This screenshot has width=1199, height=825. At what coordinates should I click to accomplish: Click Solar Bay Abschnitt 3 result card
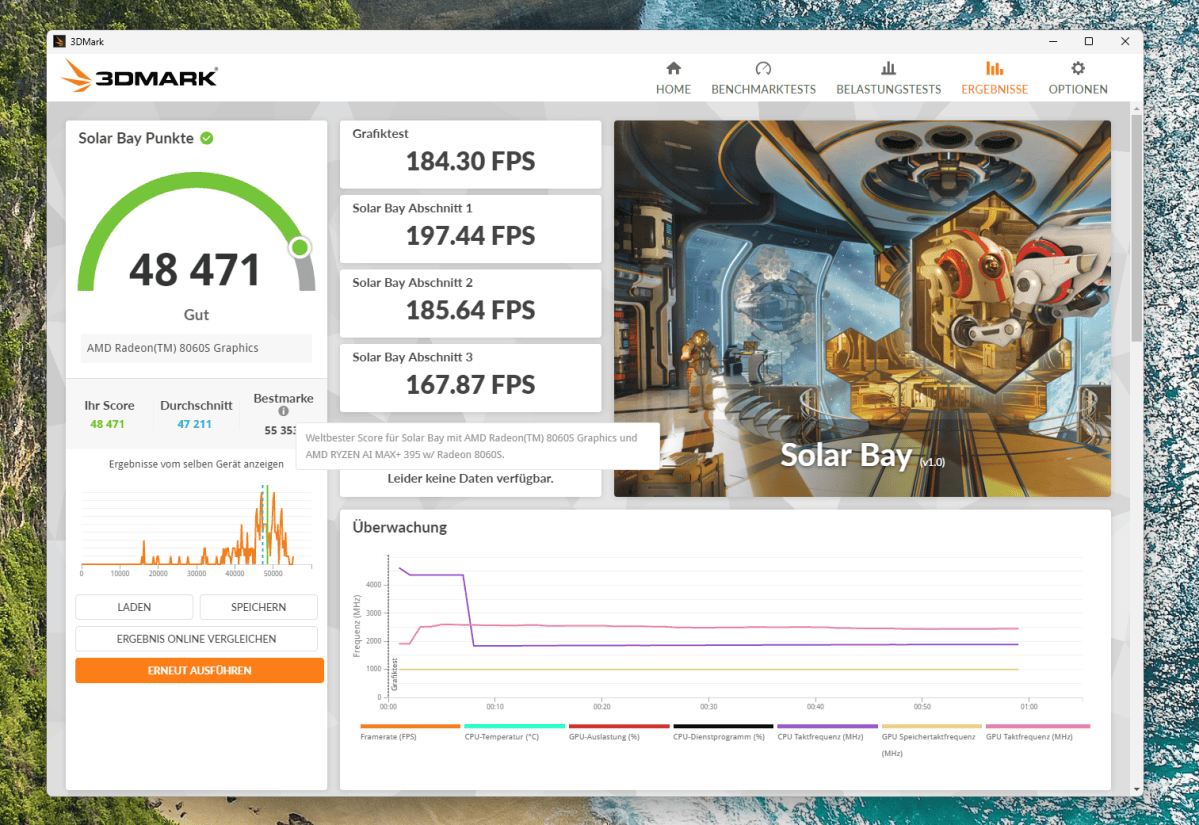pyautogui.click(x=470, y=378)
